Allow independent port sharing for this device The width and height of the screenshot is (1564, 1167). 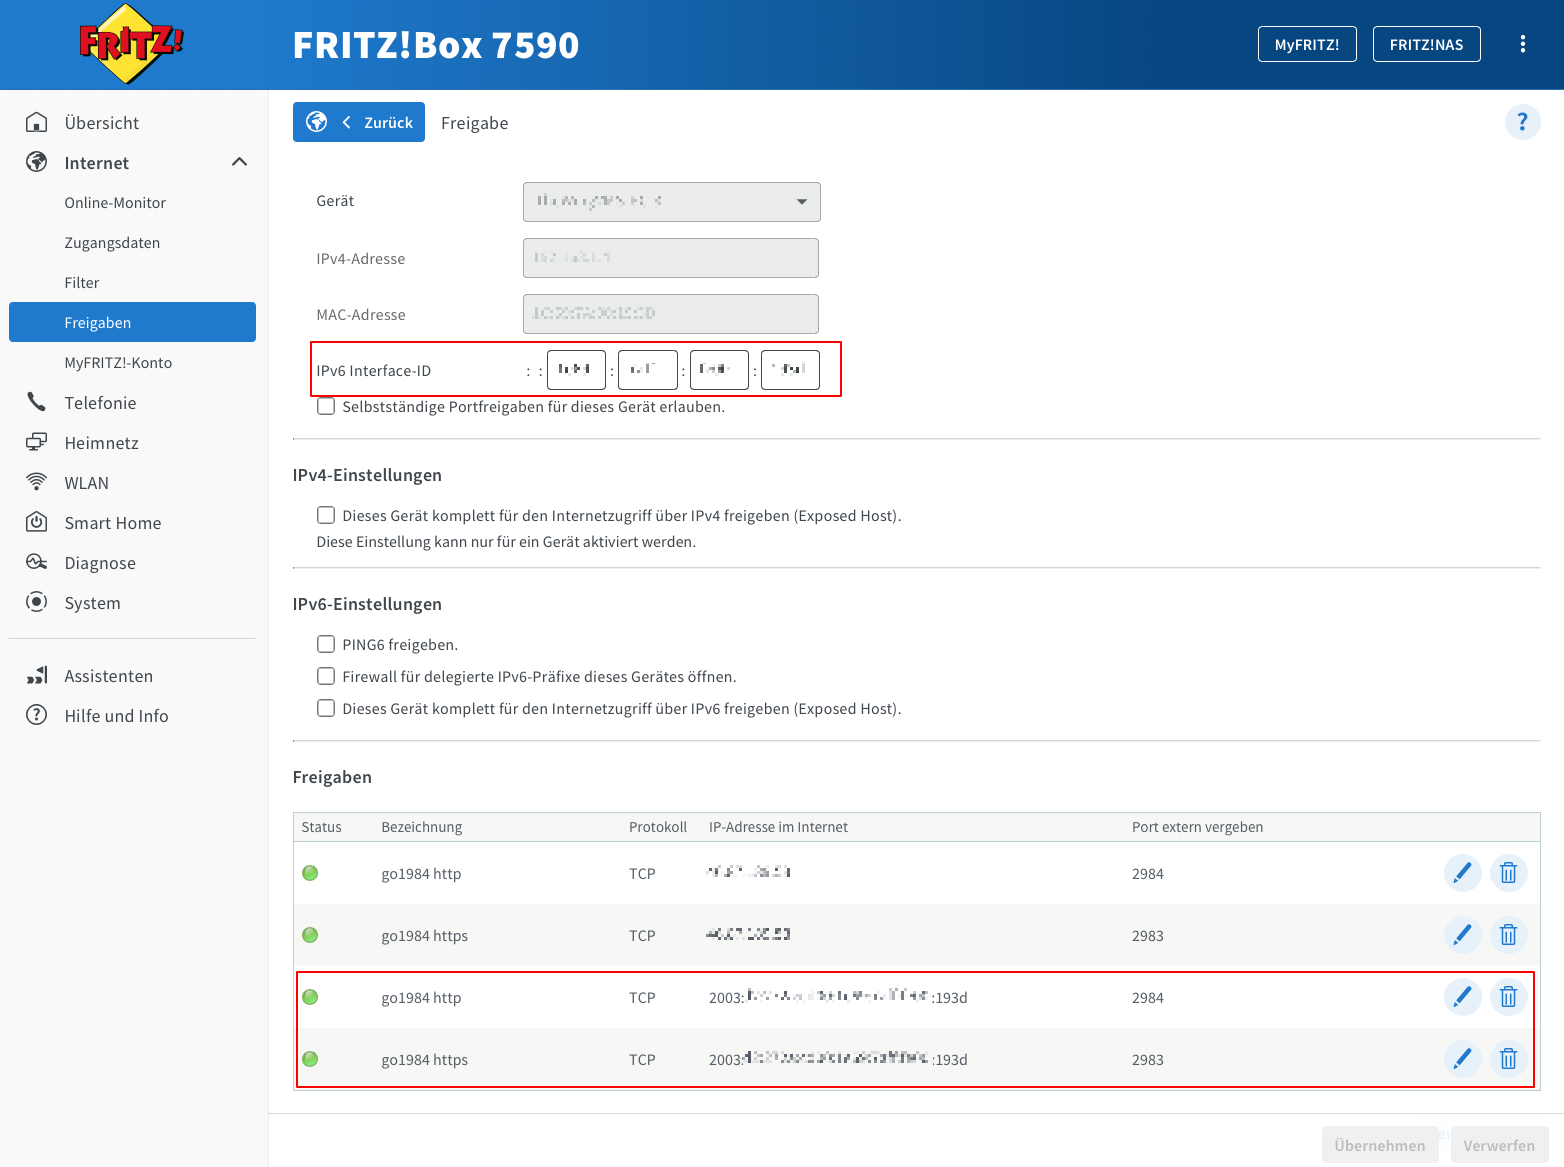pyautogui.click(x=326, y=407)
